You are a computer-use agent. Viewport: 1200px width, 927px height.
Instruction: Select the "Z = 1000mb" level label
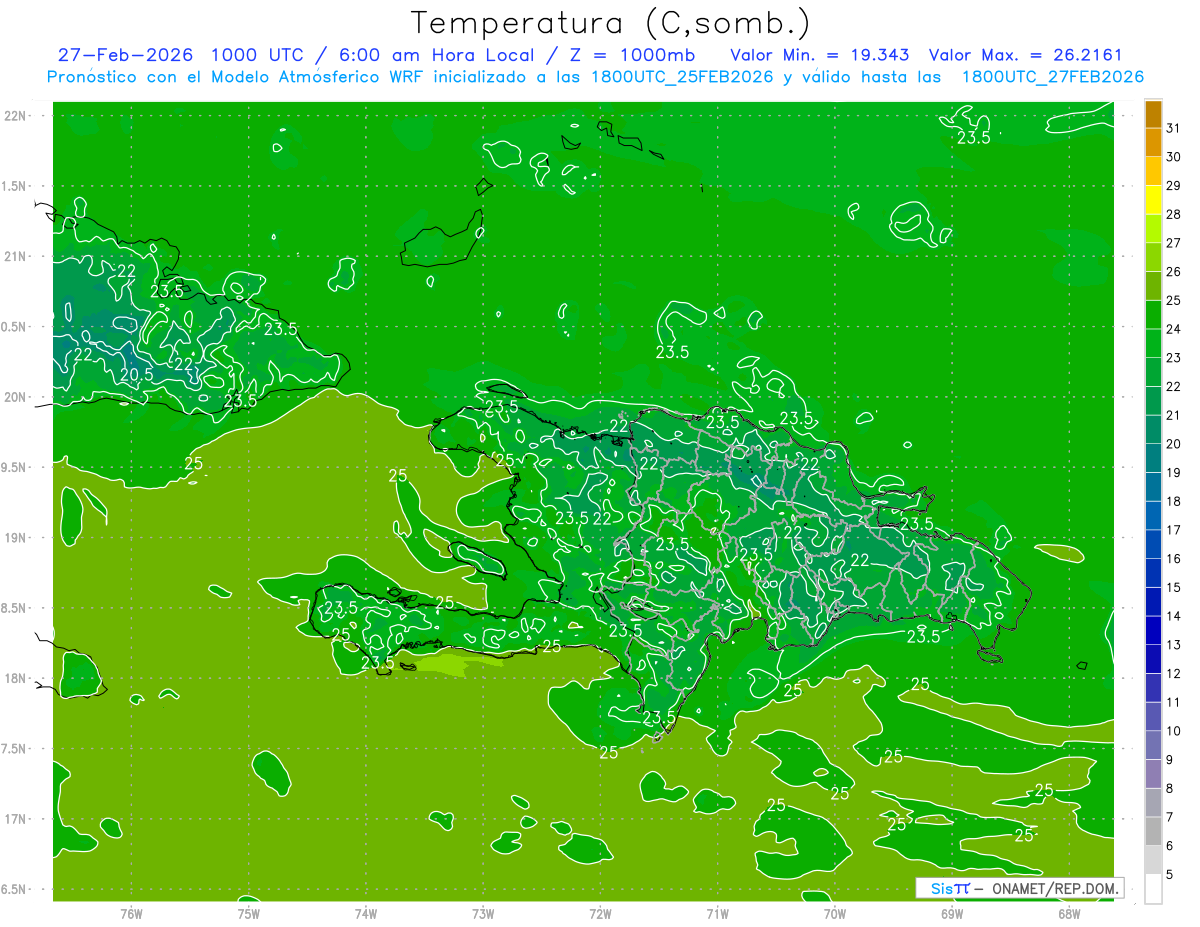pyautogui.click(x=630, y=54)
